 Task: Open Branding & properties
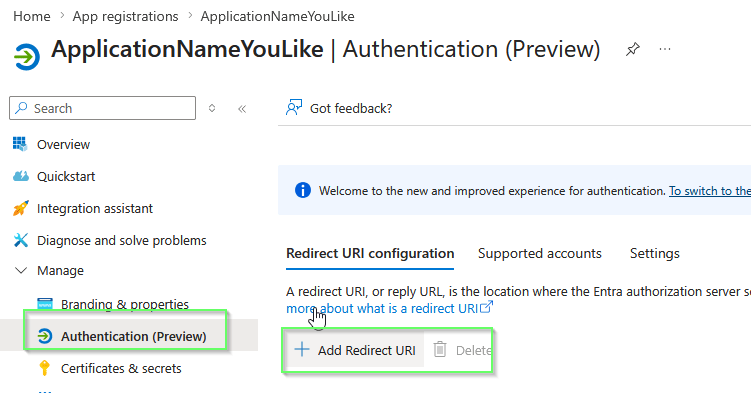(125, 304)
